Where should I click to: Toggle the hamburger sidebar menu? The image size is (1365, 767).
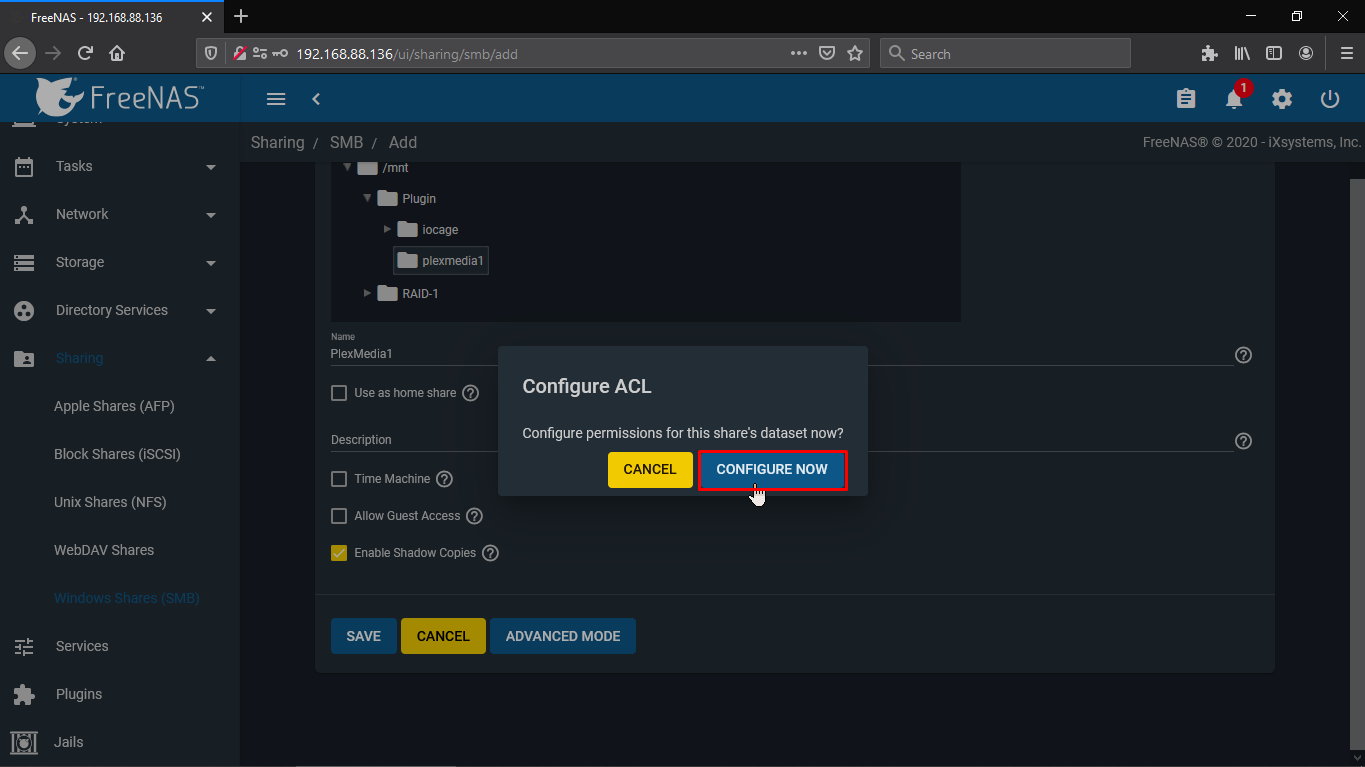pyautogui.click(x=276, y=99)
